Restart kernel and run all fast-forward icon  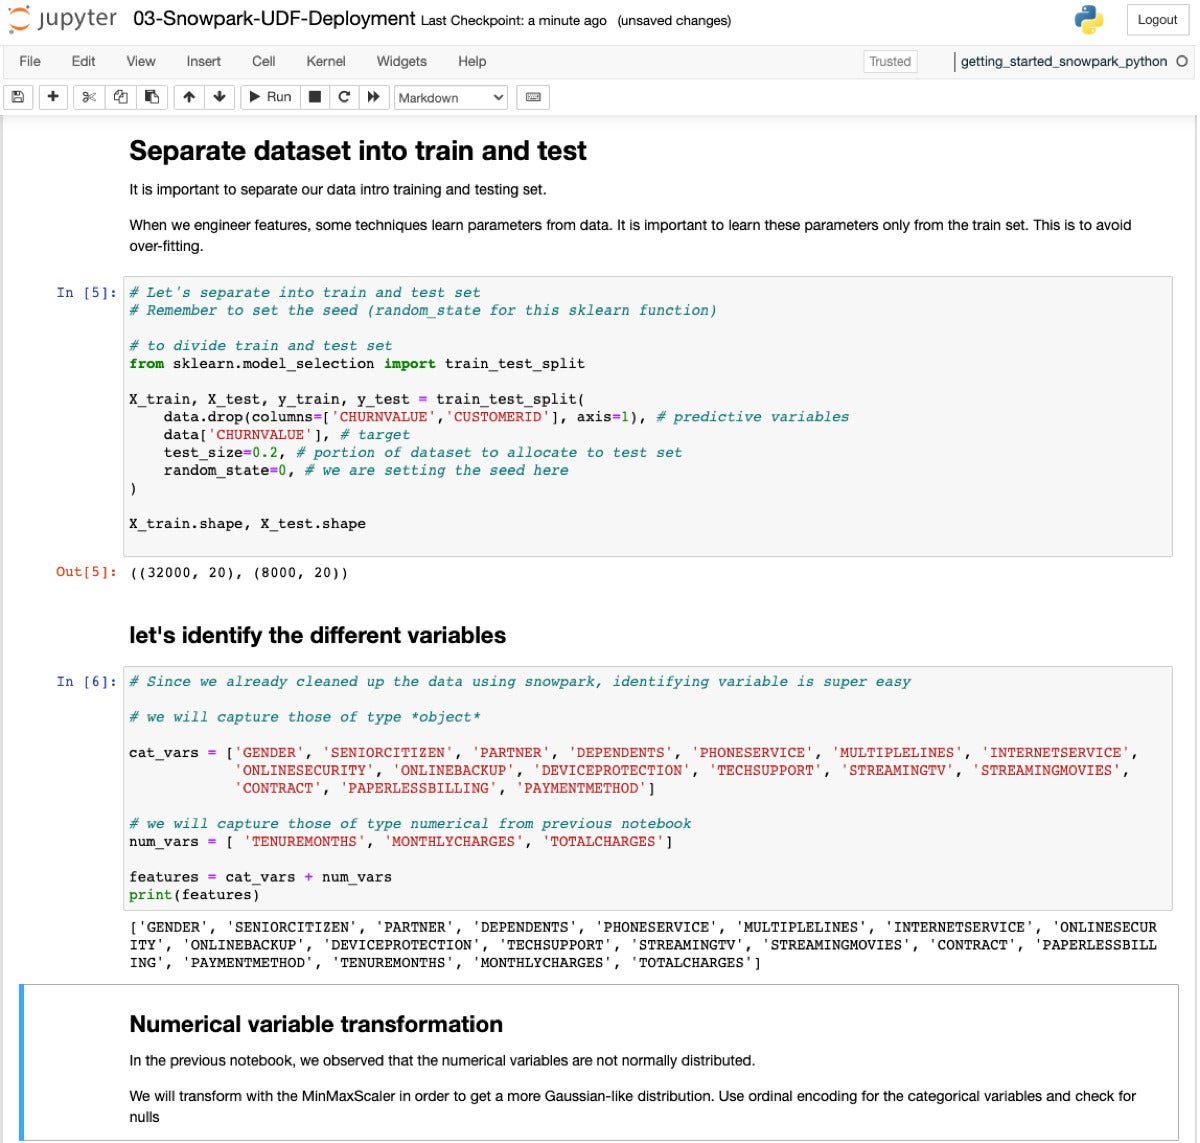[374, 97]
